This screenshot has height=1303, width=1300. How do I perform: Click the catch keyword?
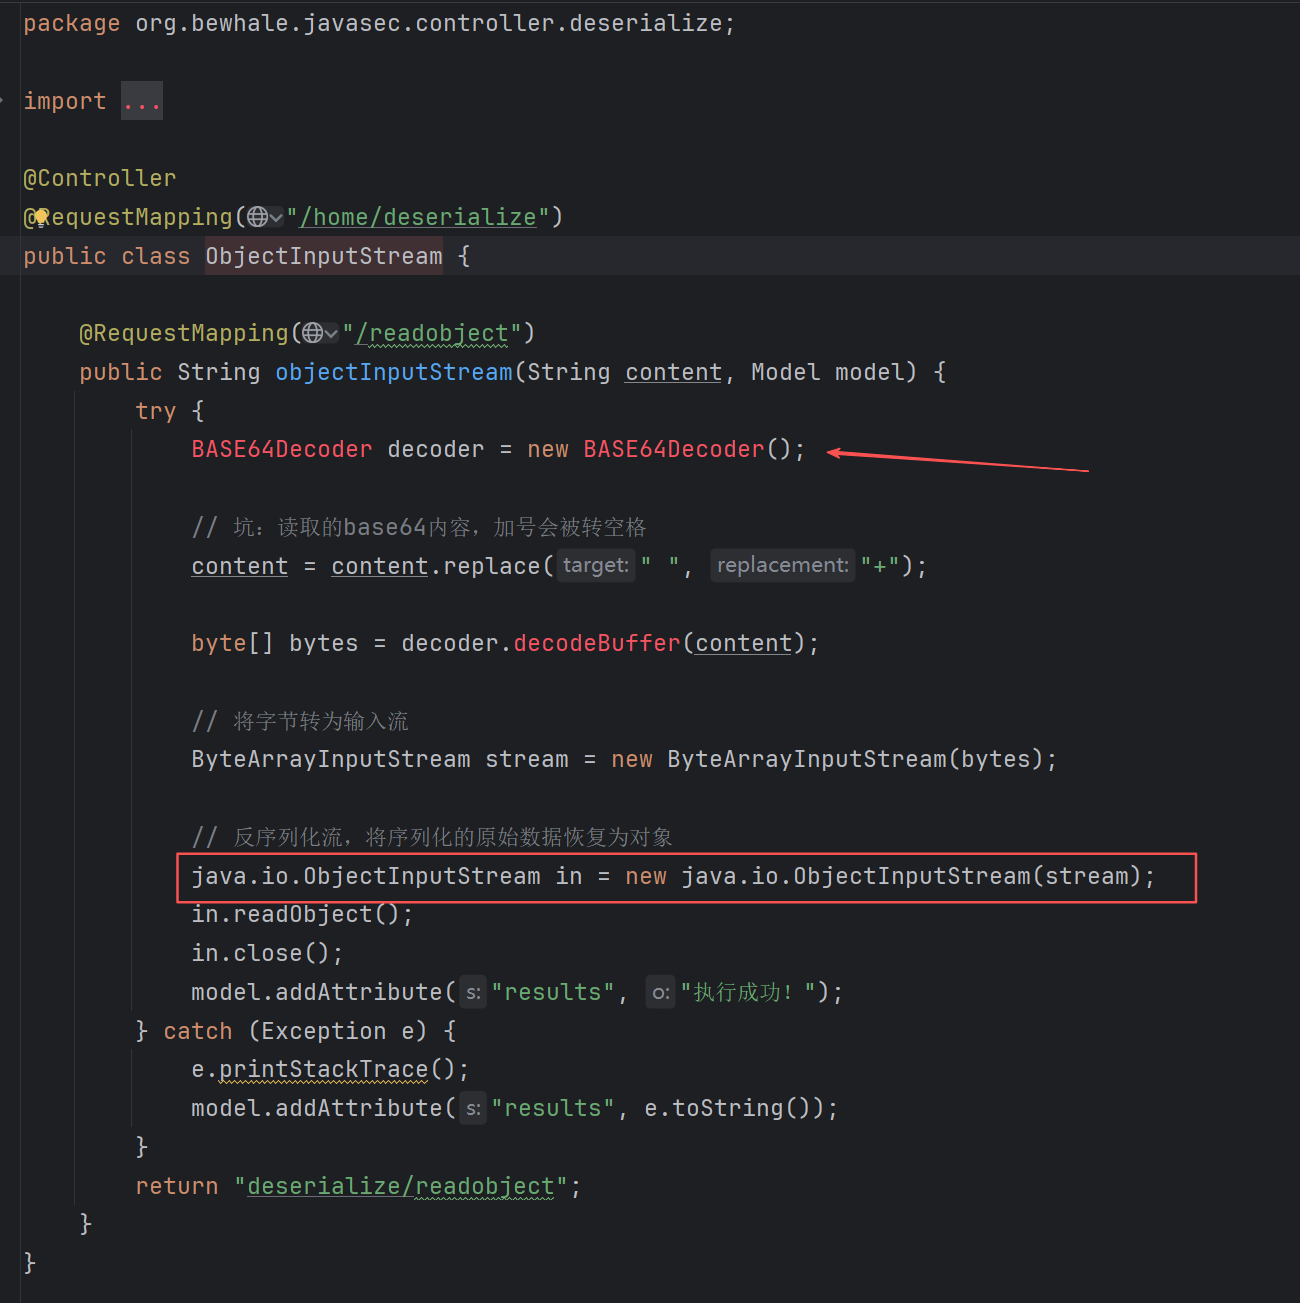(x=198, y=1031)
